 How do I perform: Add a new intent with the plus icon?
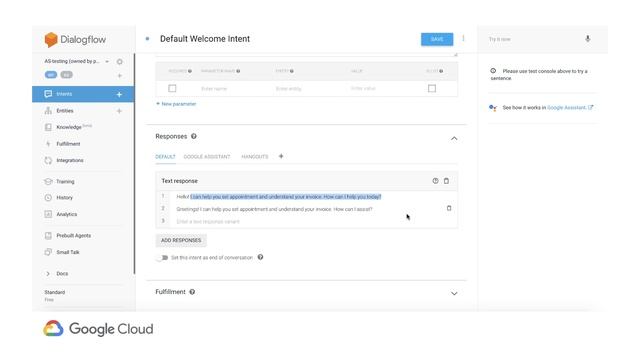pyautogui.click(x=119, y=94)
